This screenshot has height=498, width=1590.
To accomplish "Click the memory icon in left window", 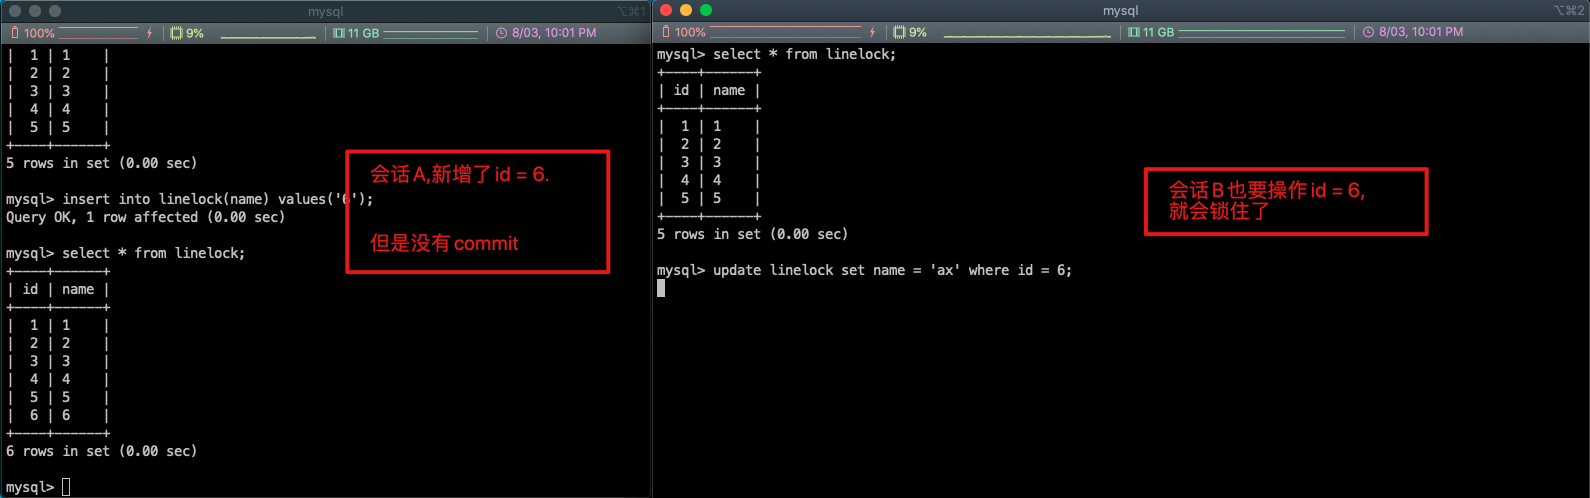I will click(339, 33).
